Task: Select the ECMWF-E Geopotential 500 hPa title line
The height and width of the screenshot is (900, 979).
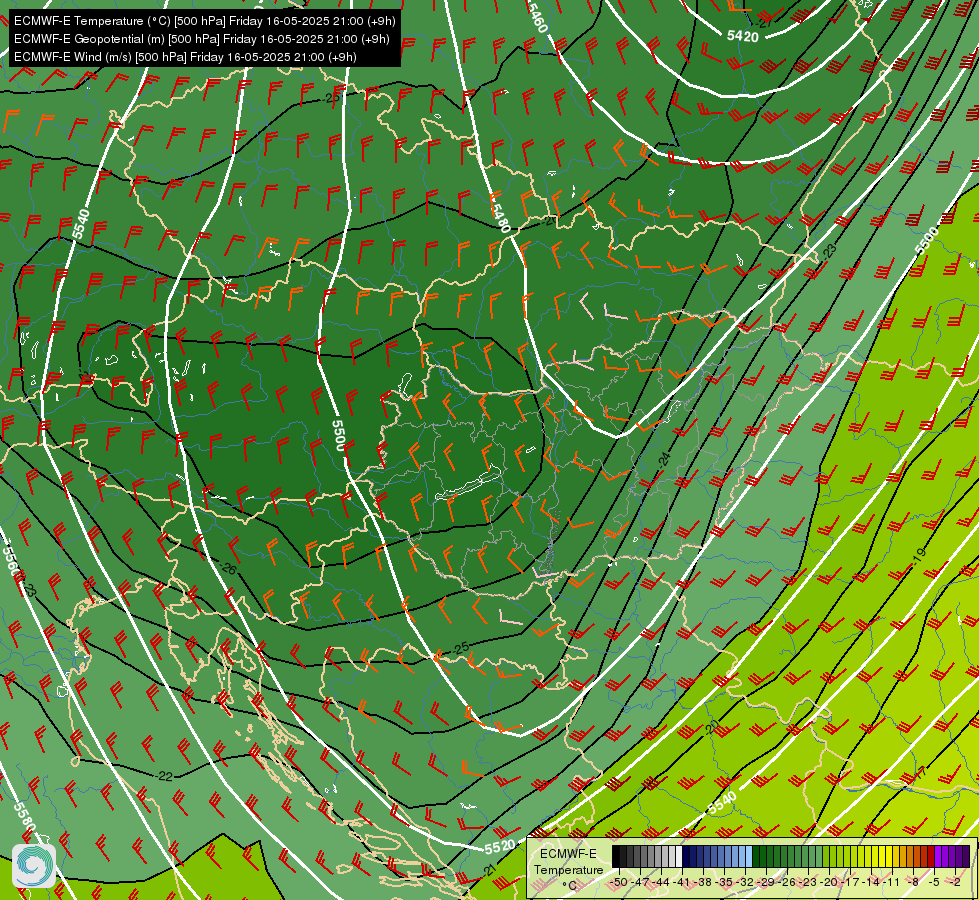Action: pyautogui.click(x=202, y=39)
